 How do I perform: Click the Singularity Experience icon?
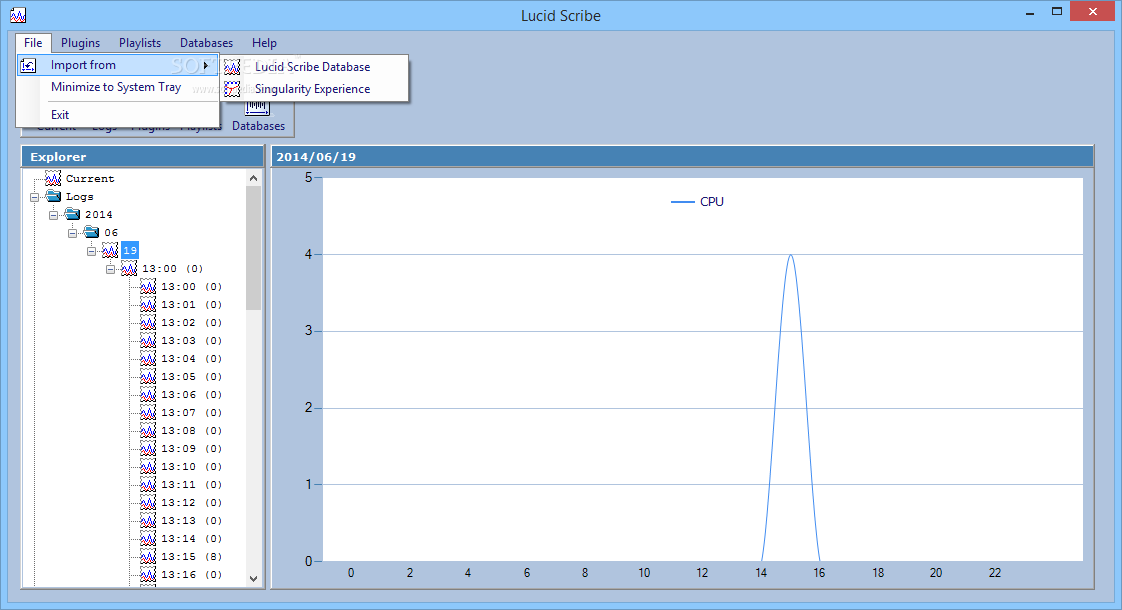[232, 89]
